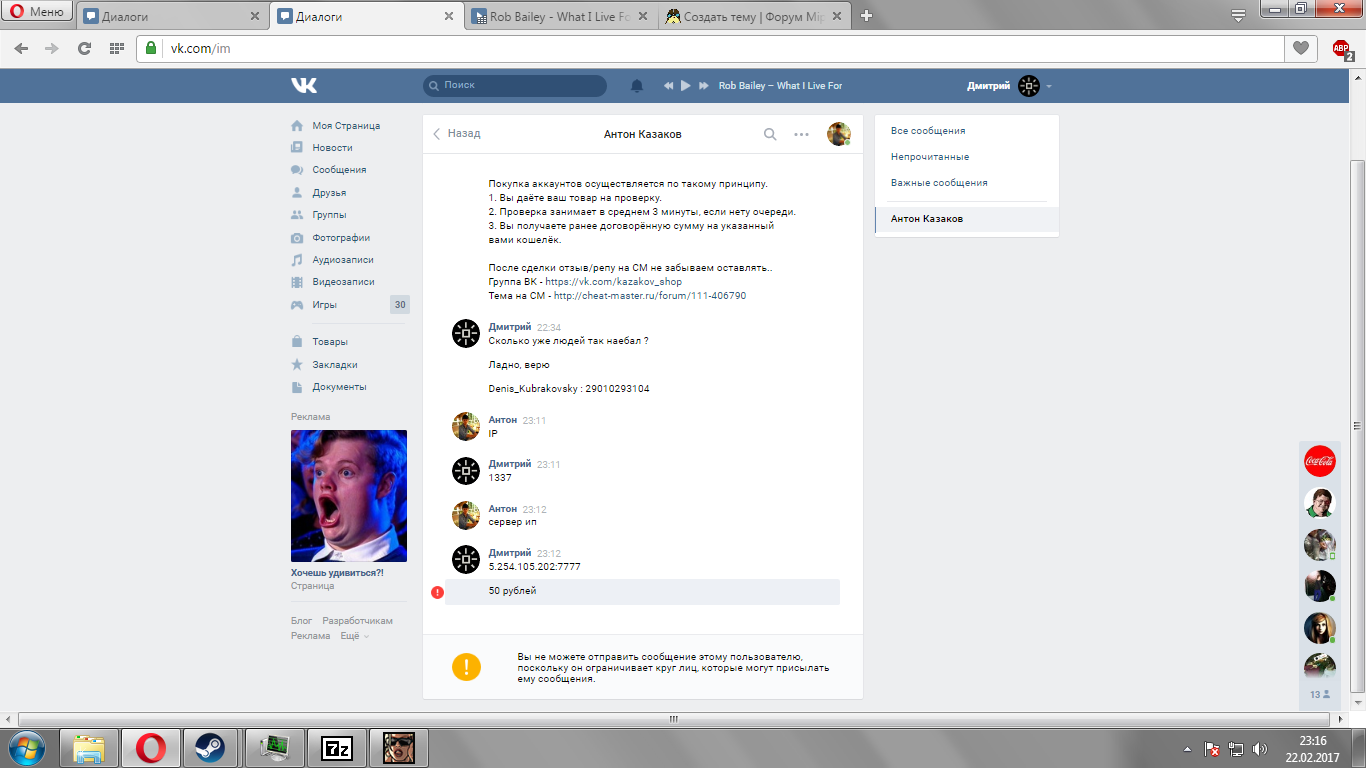
Task: Open Новости in the left sidebar
Action: tap(332, 148)
